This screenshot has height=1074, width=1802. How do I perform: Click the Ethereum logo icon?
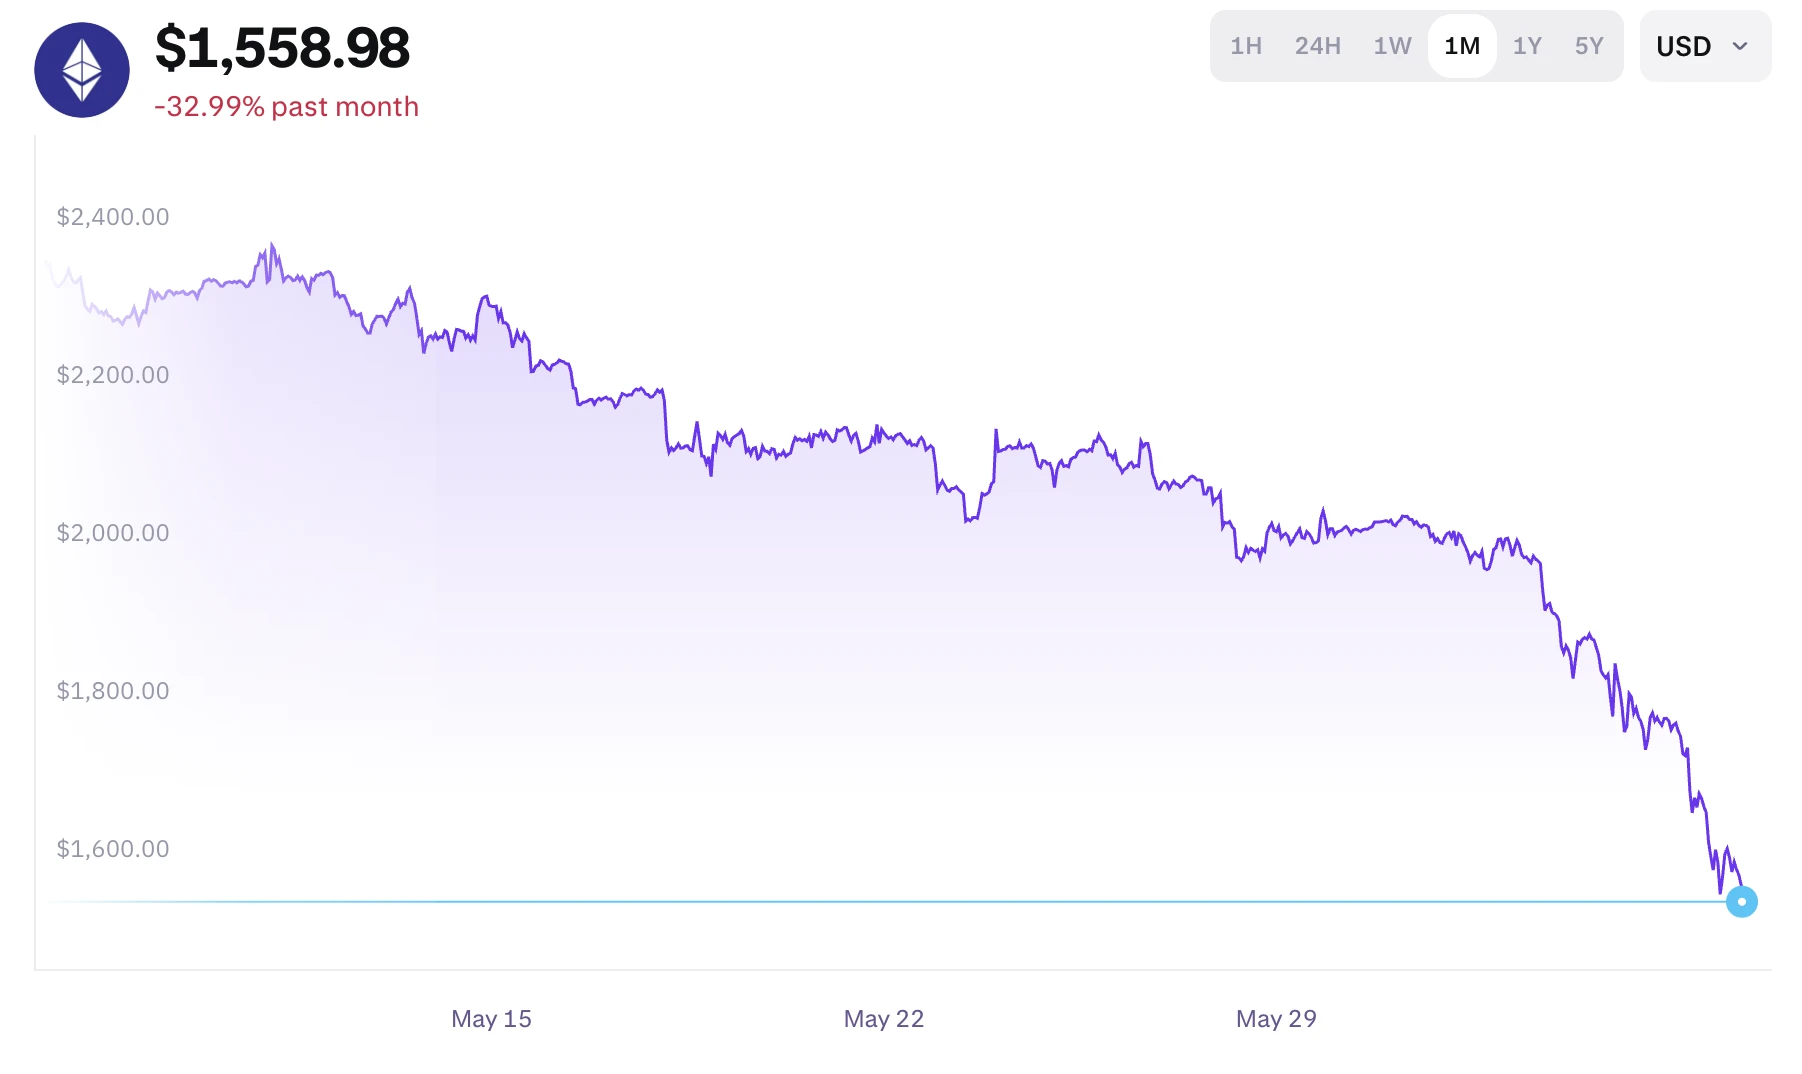point(82,70)
